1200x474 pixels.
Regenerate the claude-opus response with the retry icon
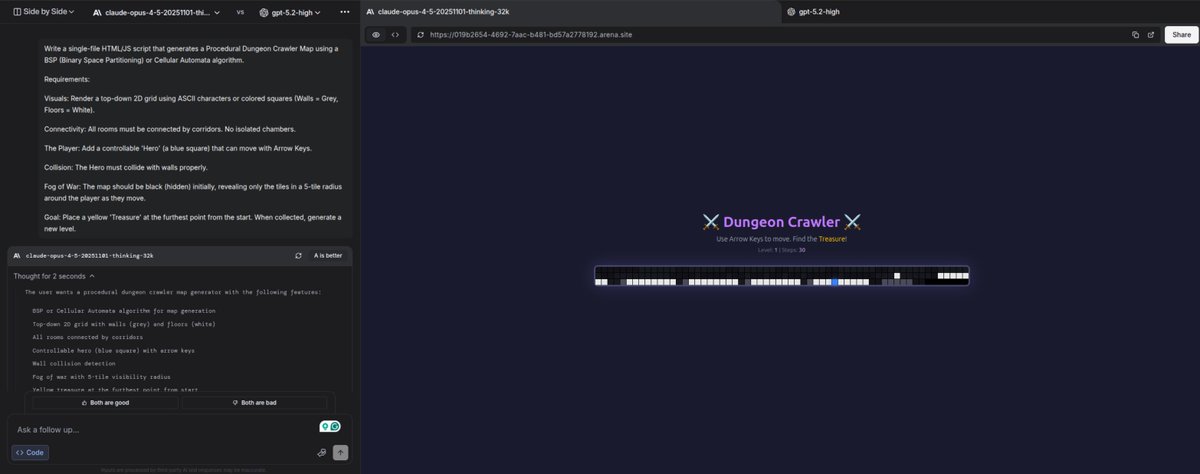pyautogui.click(x=298, y=255)
